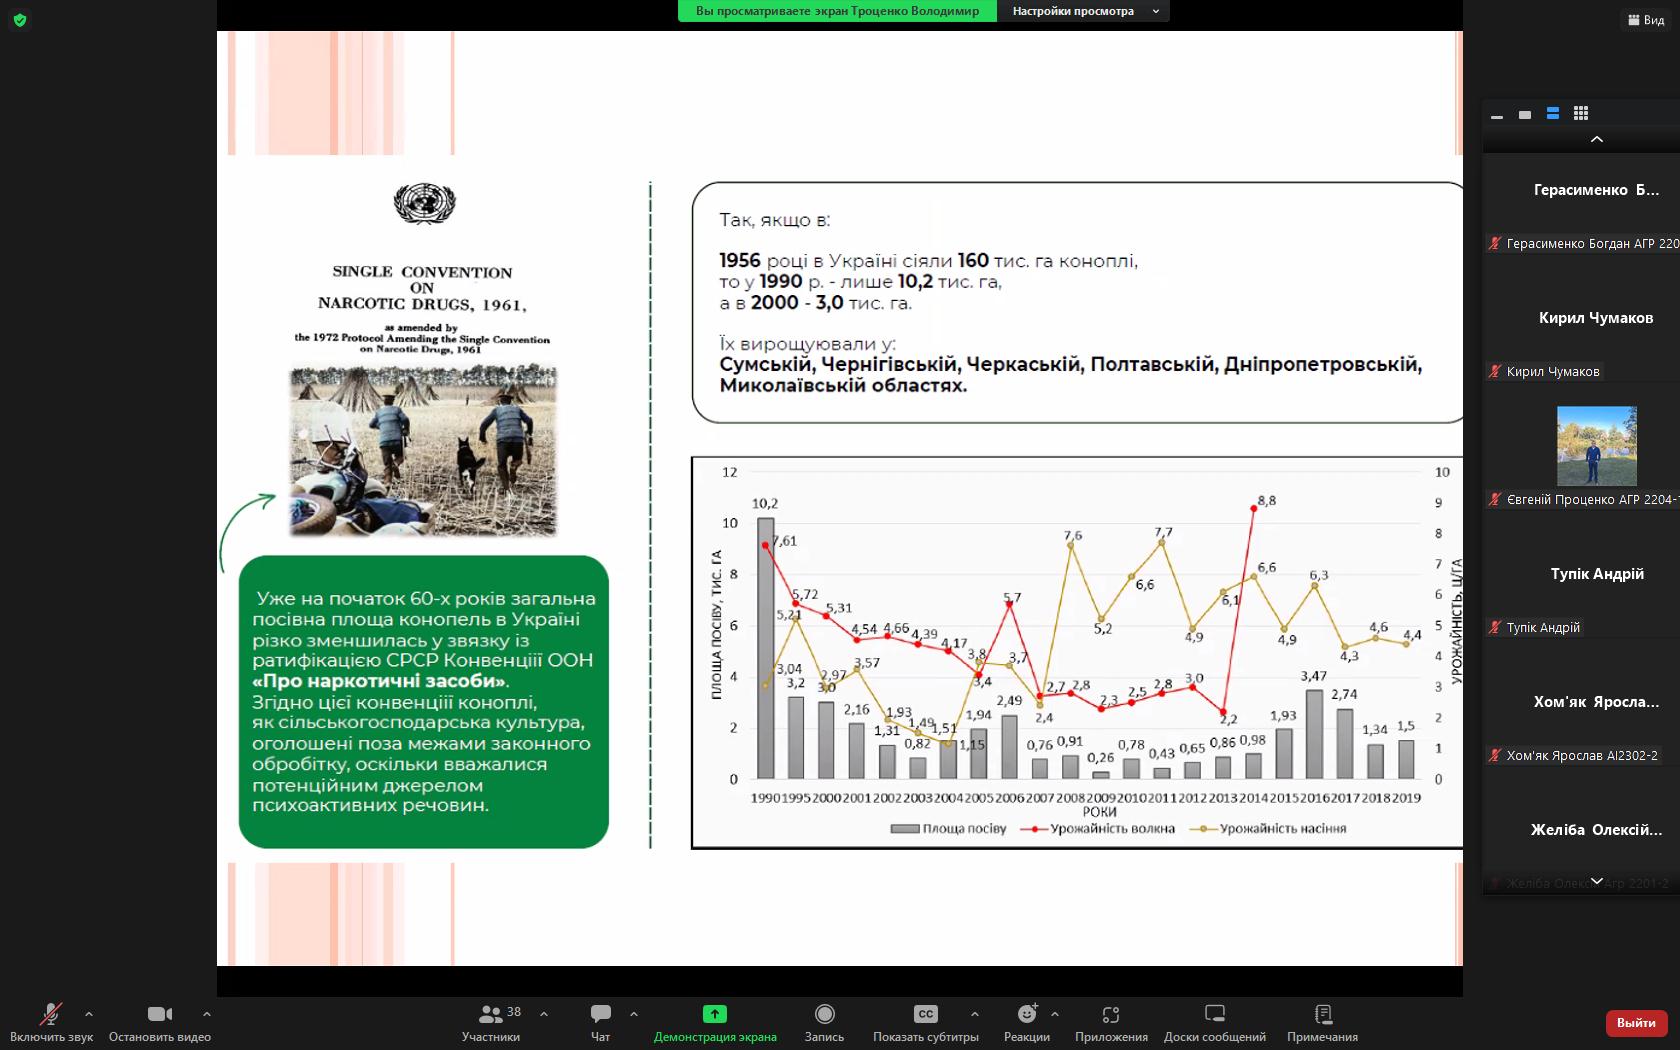
Task: Open audio options arrow next to microphone
Action: 89,1014
